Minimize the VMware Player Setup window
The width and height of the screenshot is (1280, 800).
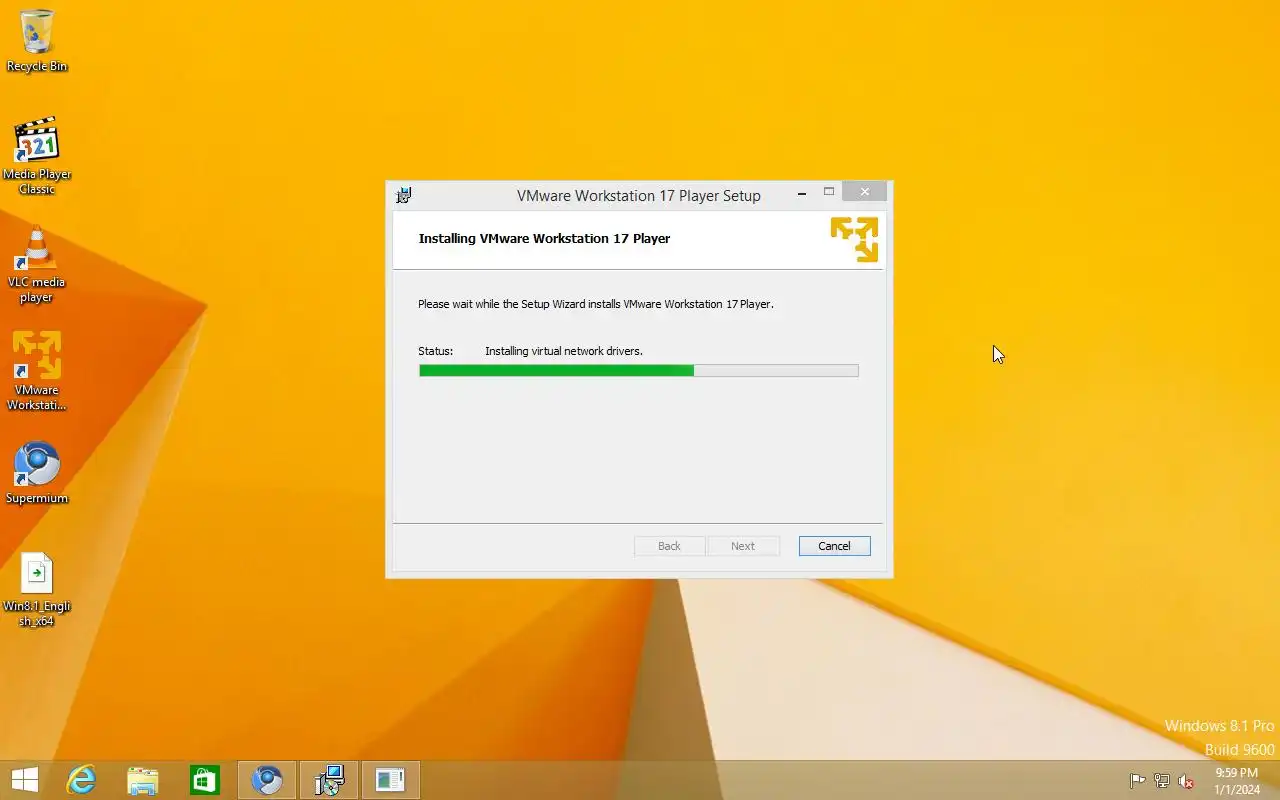coord(802,193)
